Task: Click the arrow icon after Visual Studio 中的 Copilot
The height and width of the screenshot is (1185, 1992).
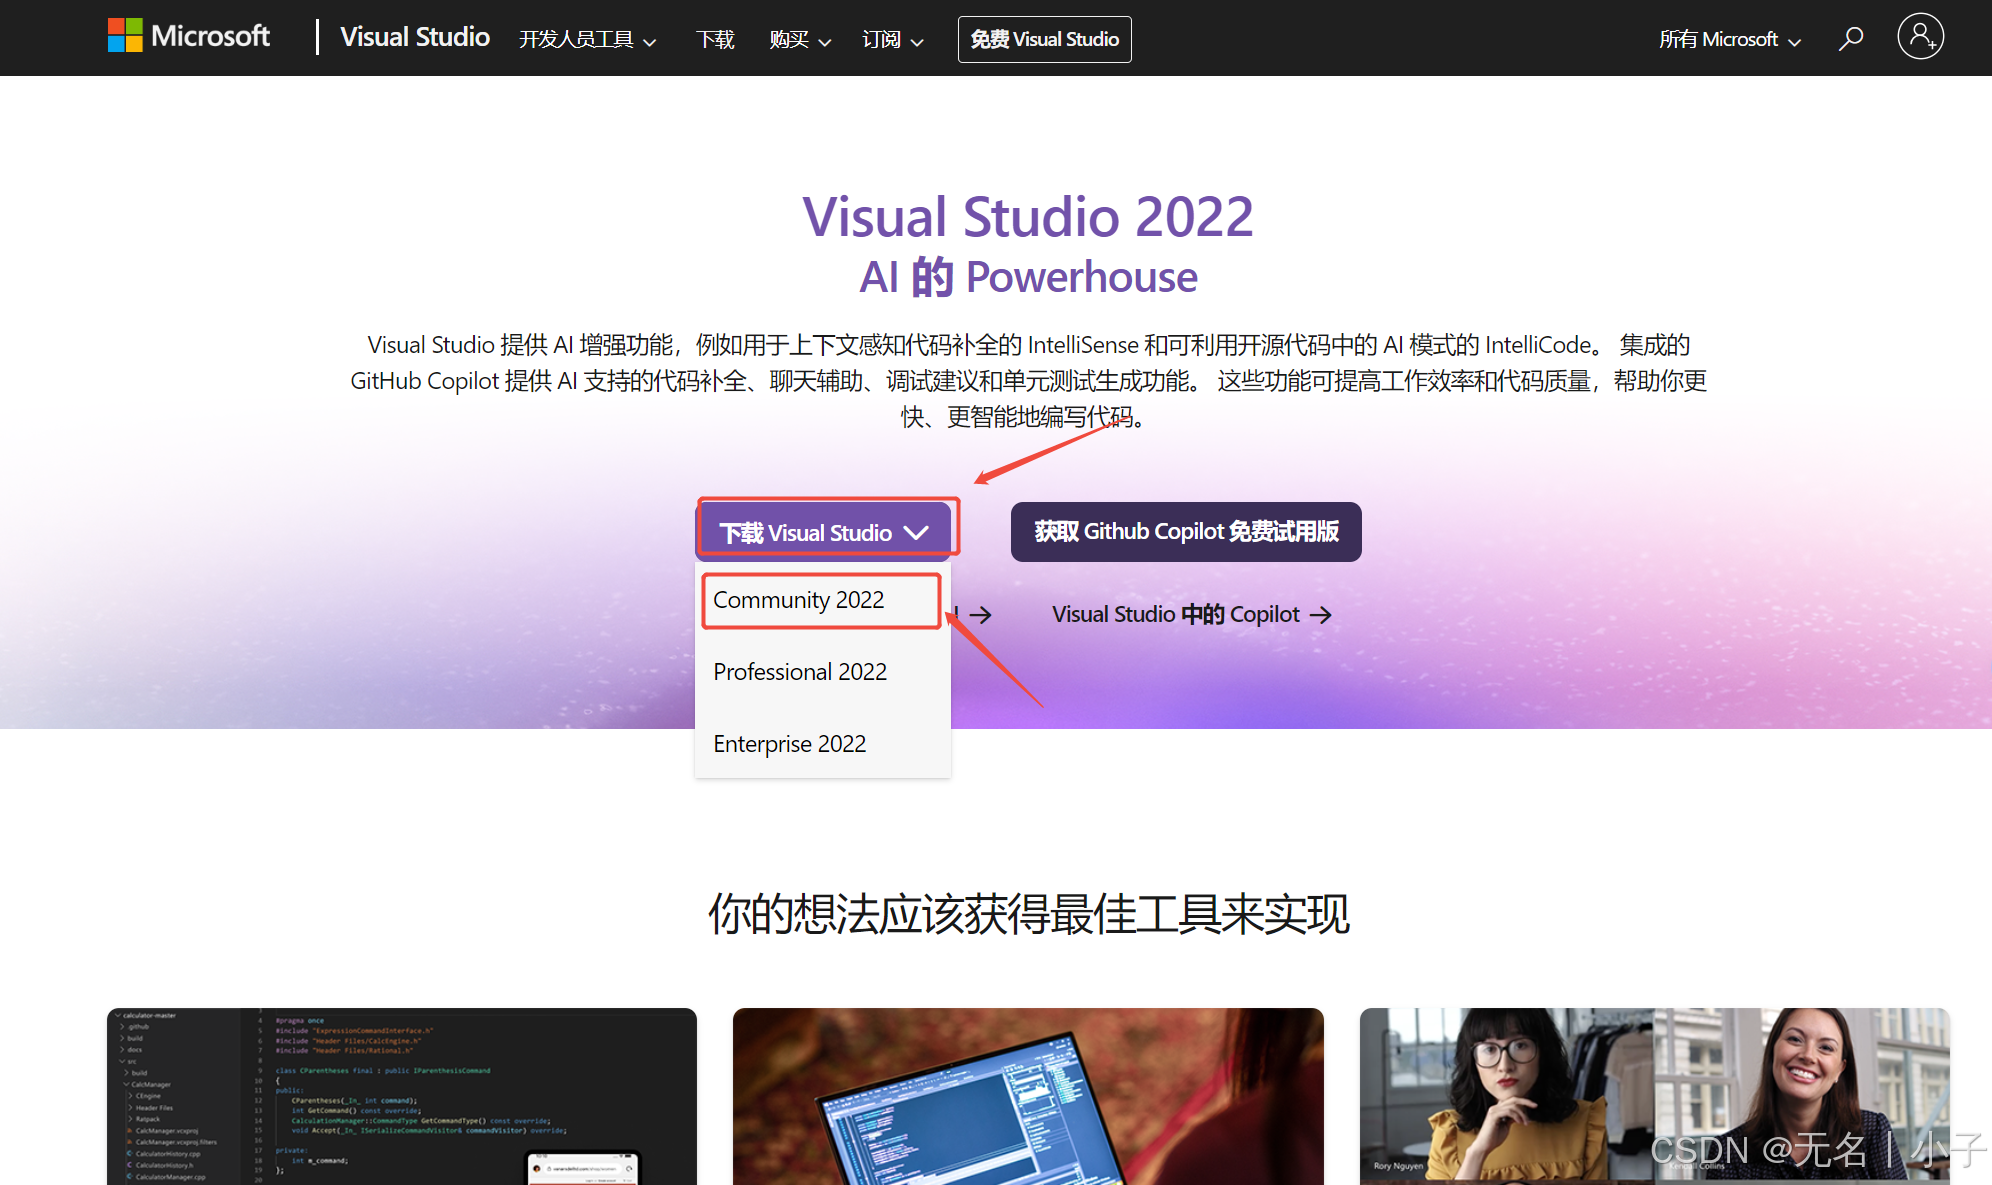Action: pos(1322,615)
